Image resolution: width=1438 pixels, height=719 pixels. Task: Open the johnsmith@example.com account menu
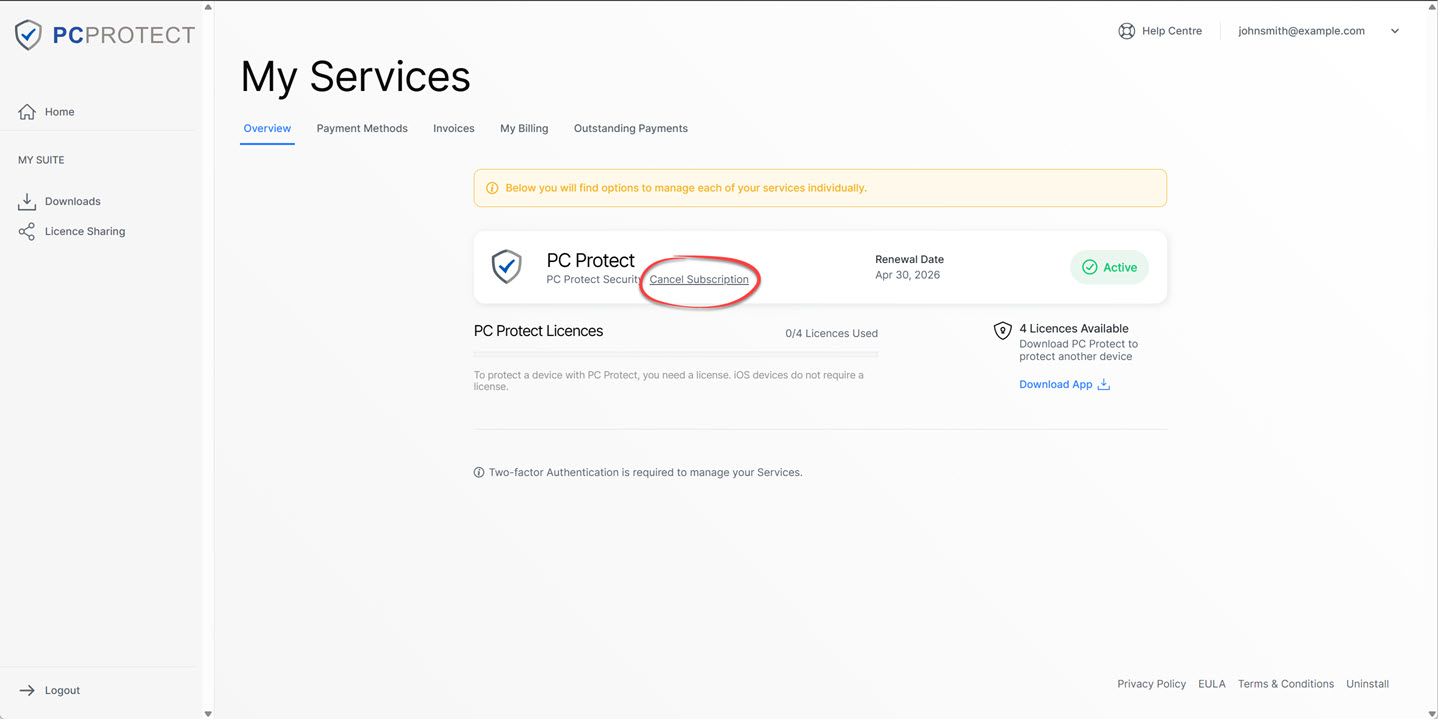coord(1301,31)
